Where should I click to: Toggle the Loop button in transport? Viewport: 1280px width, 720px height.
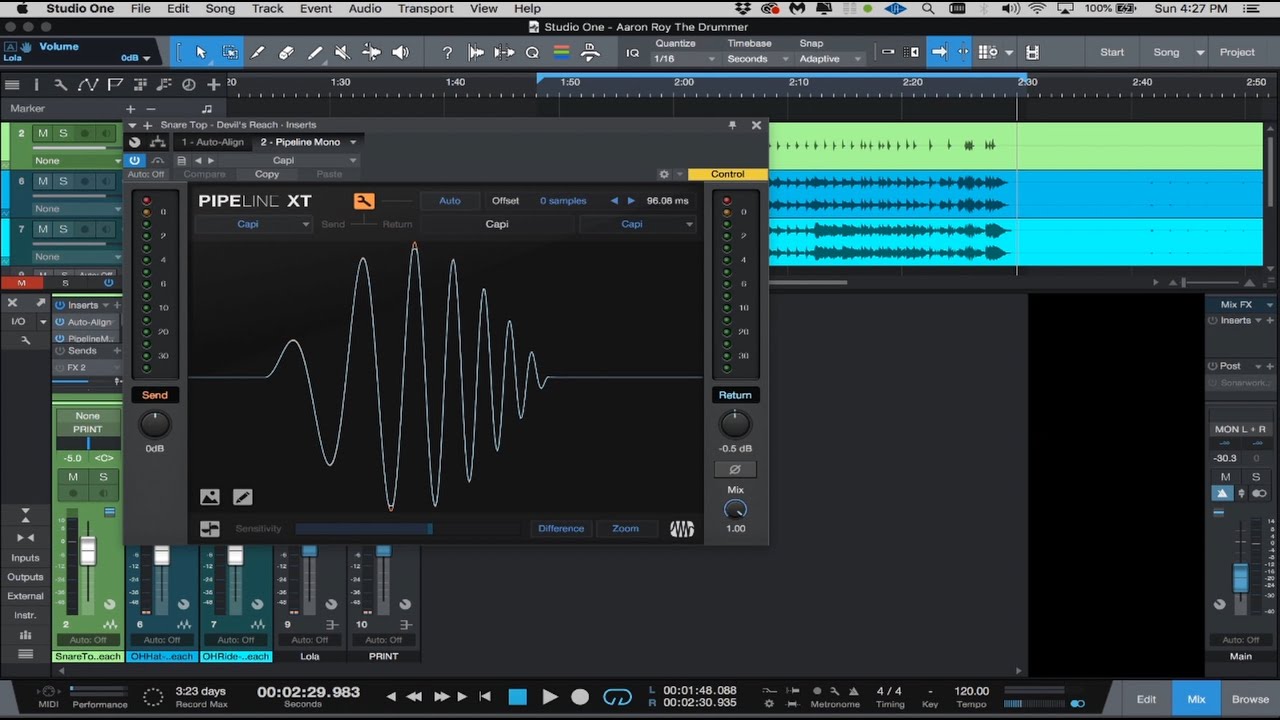618,697
